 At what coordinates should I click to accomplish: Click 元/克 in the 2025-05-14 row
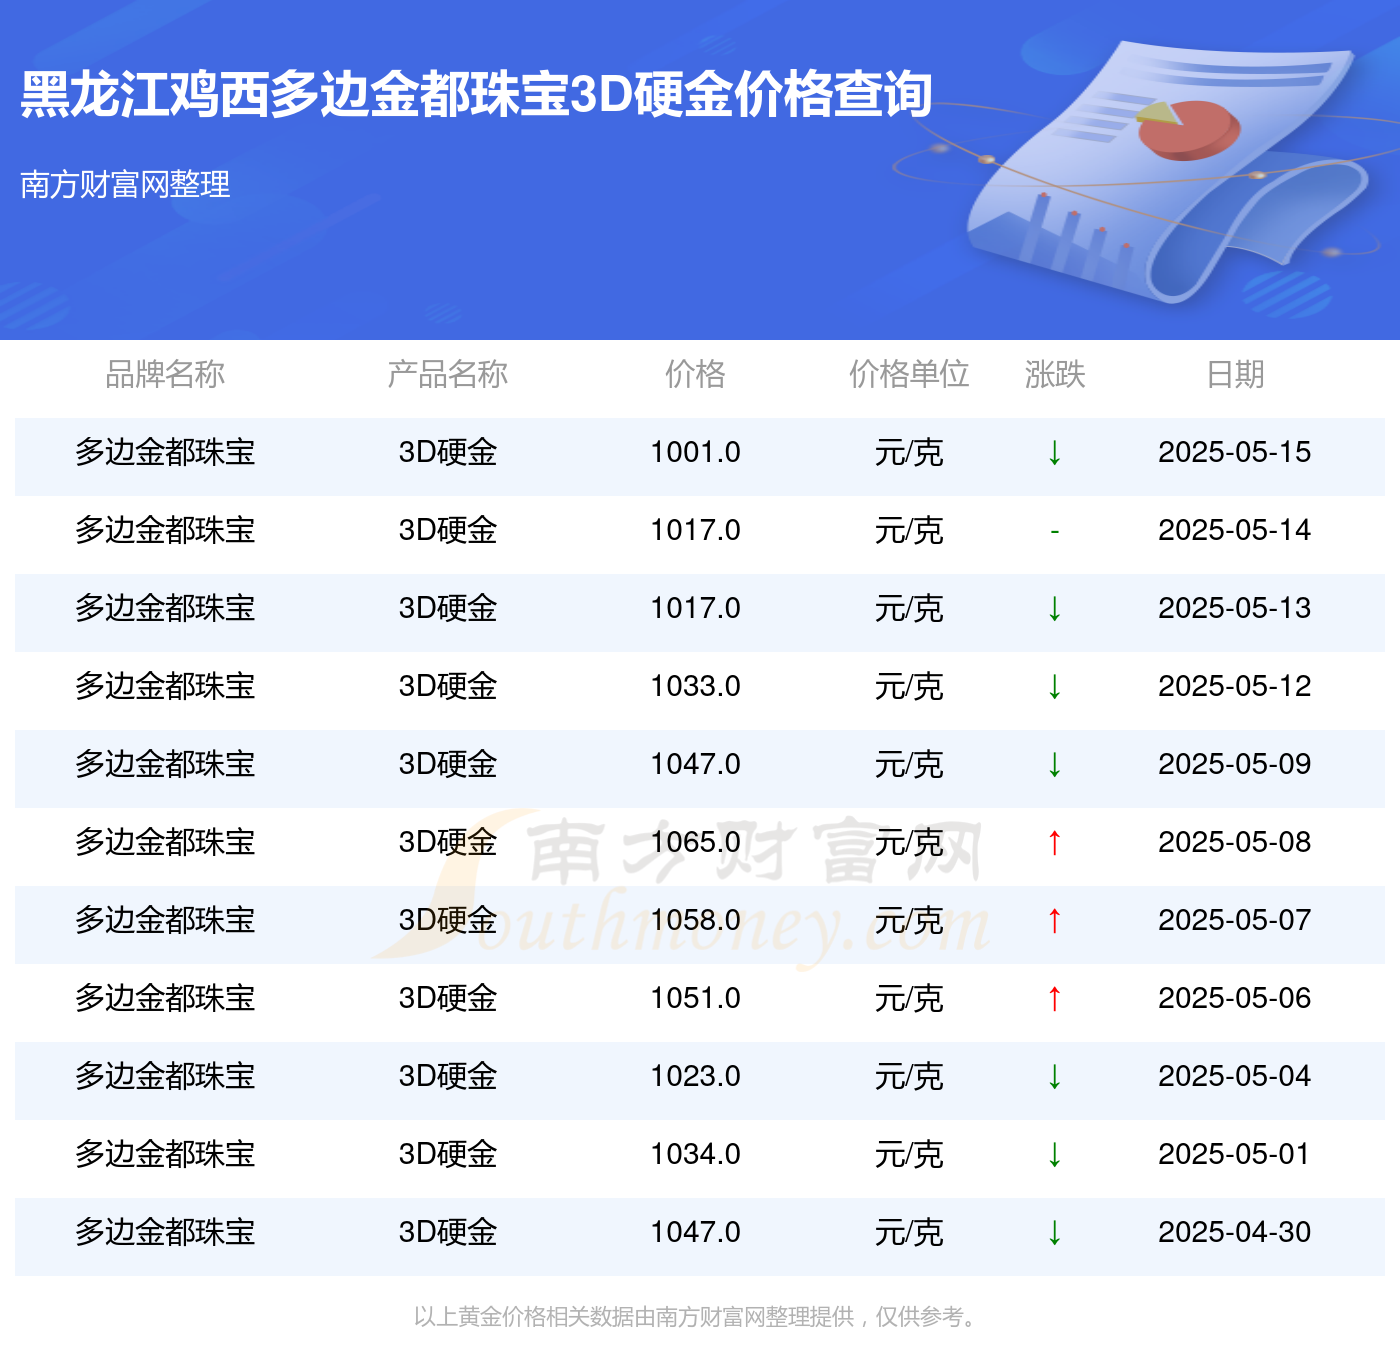click(909, 530)
